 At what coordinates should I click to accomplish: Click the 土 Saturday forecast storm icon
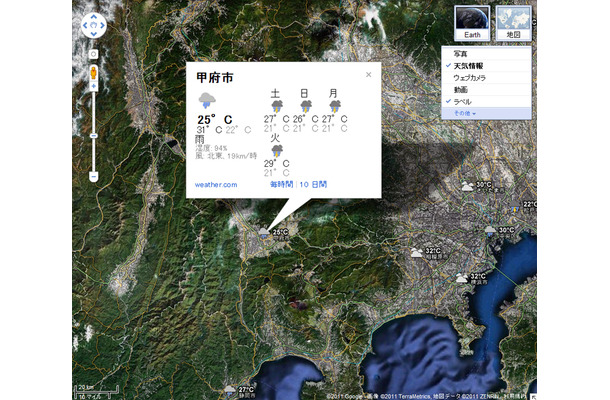(x=277, y=106)
